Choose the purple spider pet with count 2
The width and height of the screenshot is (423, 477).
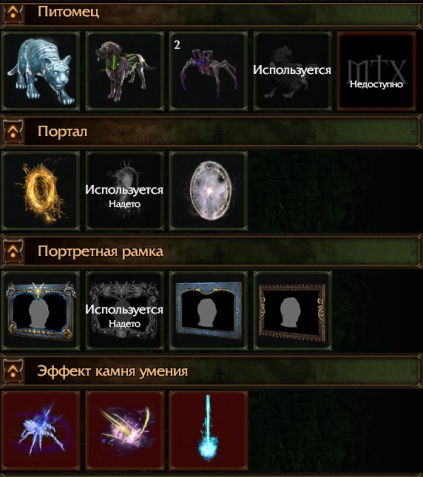coord(209,71)
